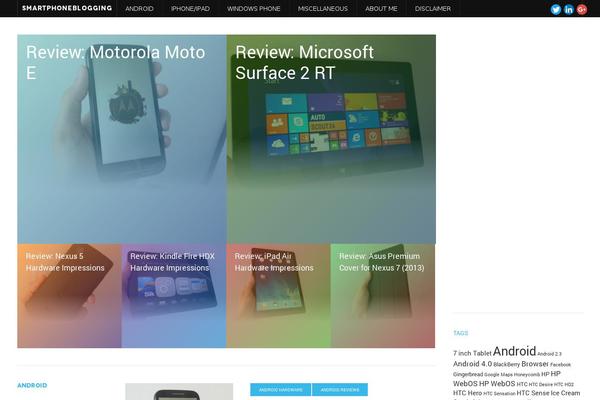600x400 pixels.
Task: Open the Review: Motorola Moto E article
Action: (x=122, y=139)
